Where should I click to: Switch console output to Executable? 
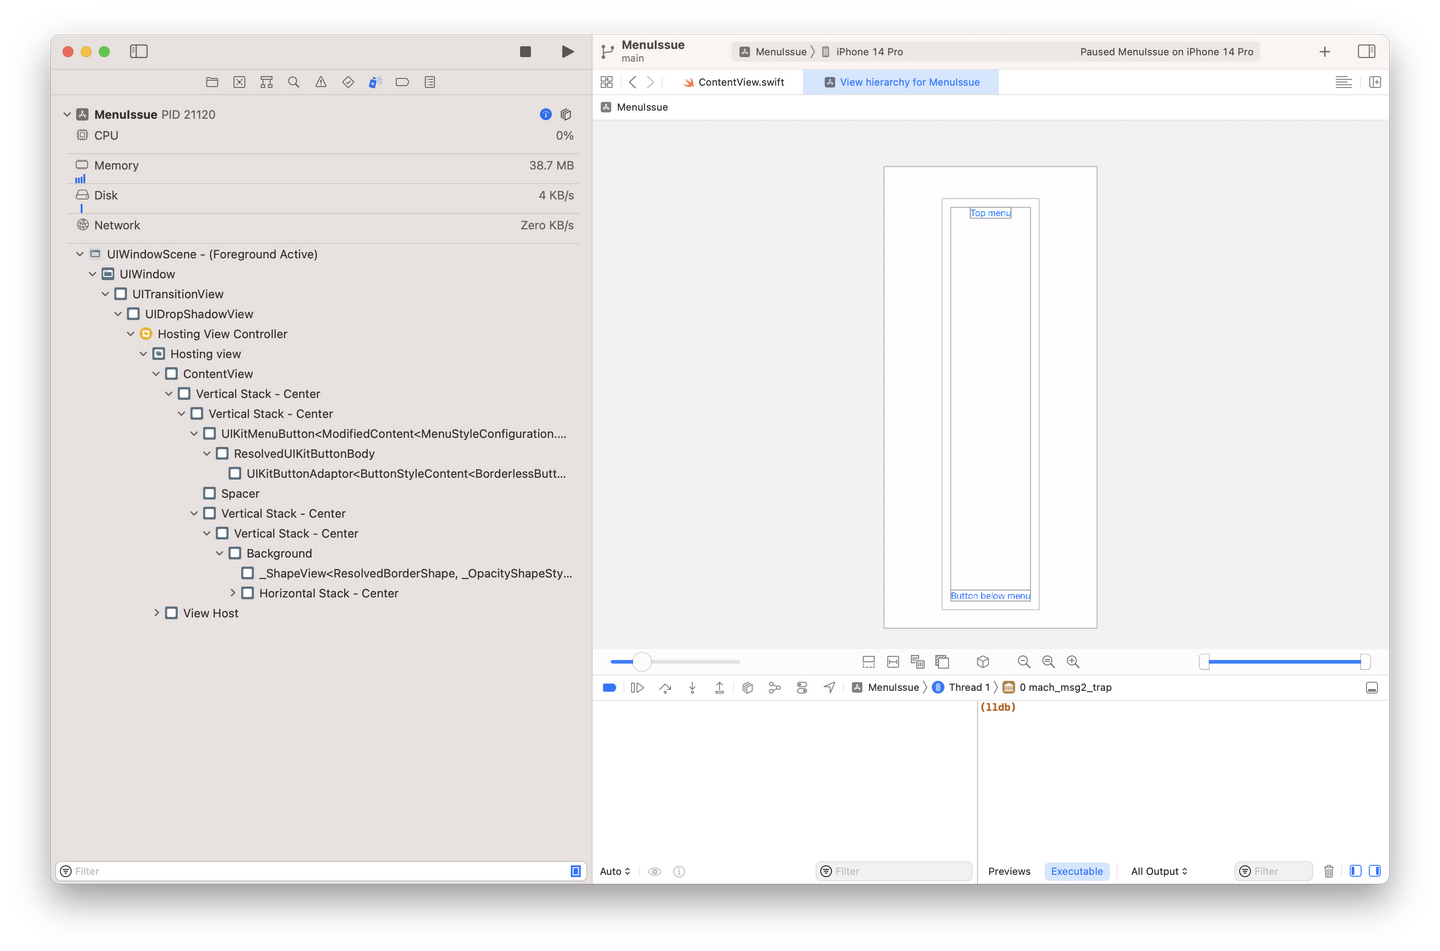pos(1077,871)
